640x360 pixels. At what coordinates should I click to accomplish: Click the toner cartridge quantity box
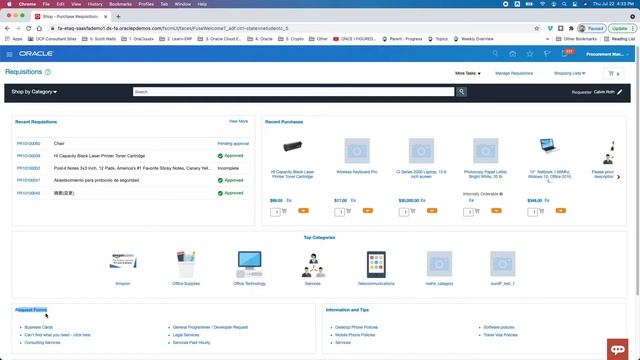[275, 212]
